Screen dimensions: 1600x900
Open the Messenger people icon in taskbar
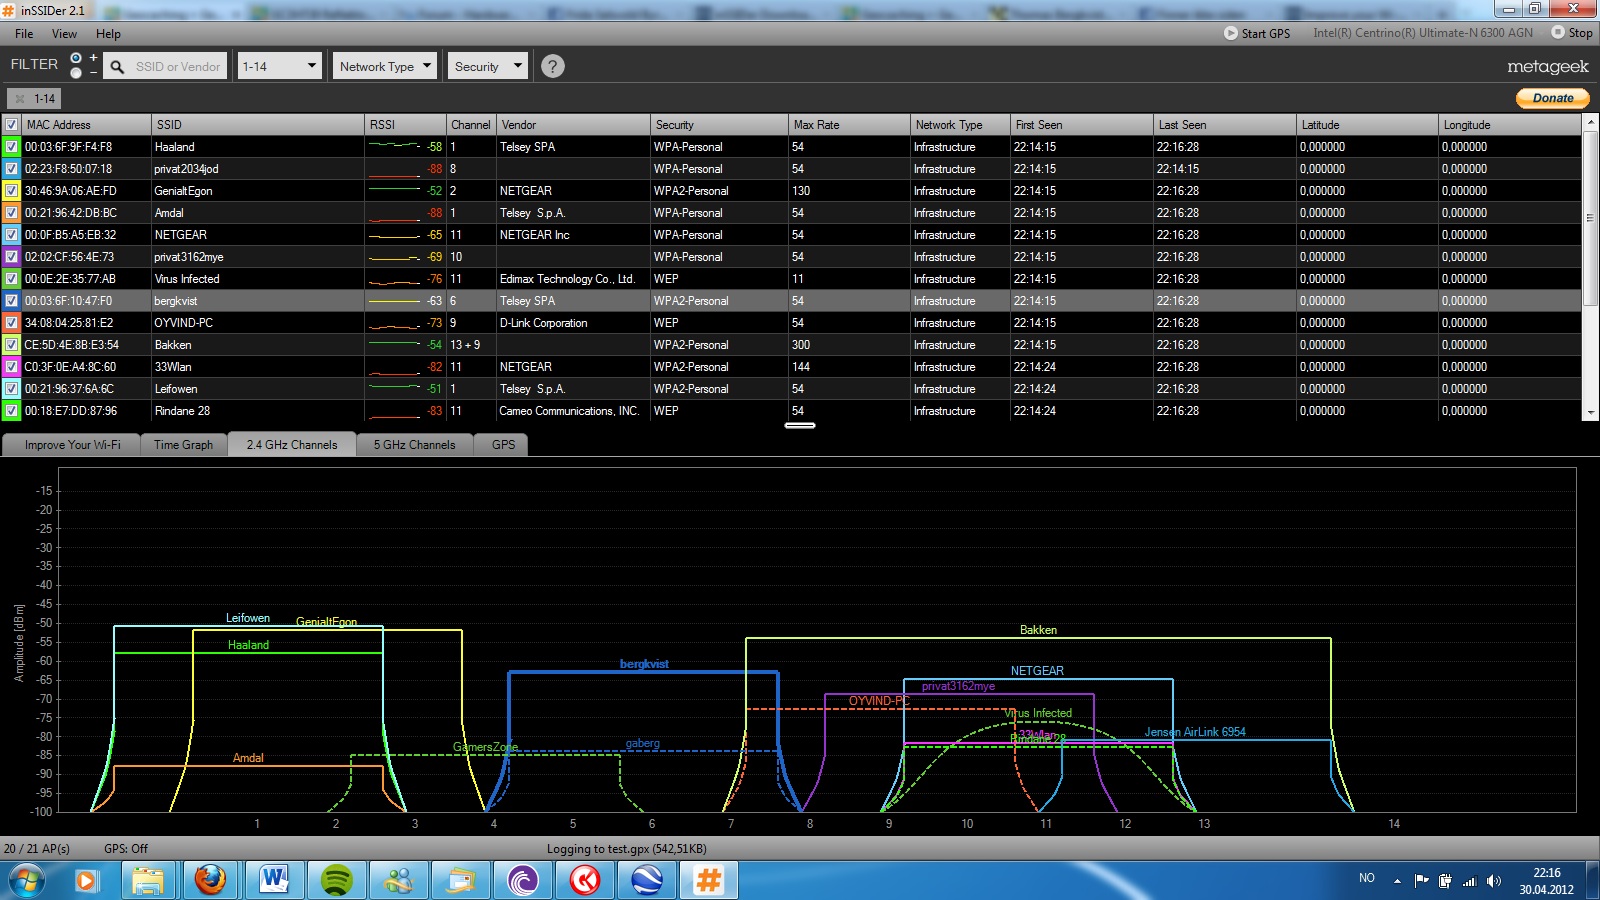point(399,881)
